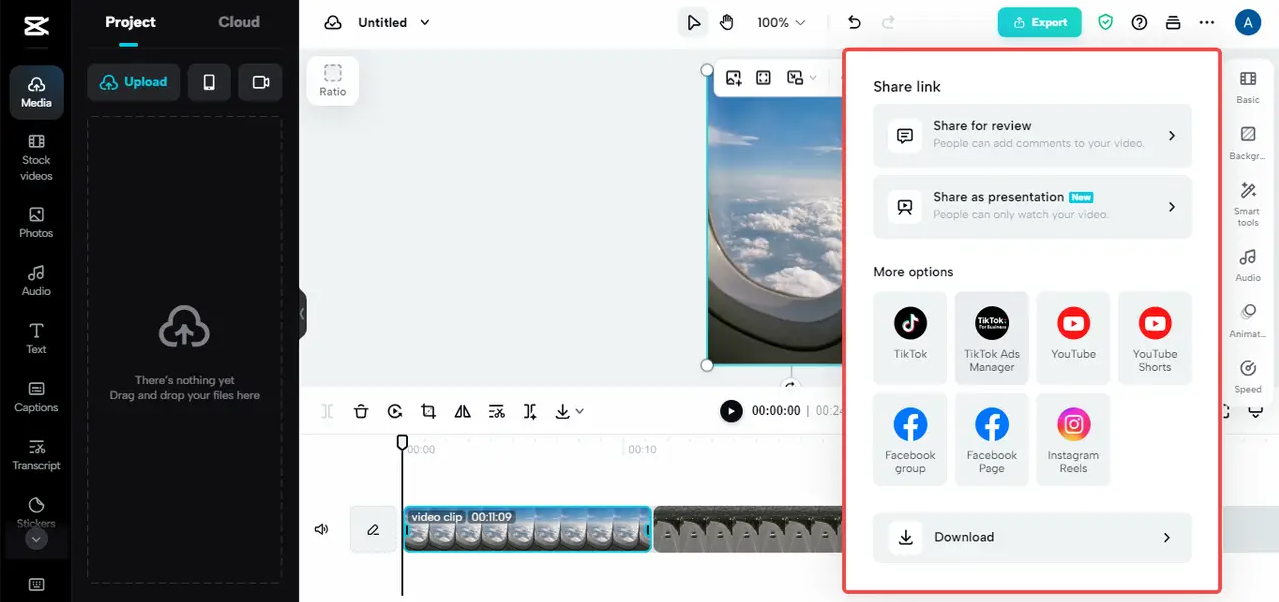
Task: Open Audio panel on right sidebar
Action: (1248, 265)
